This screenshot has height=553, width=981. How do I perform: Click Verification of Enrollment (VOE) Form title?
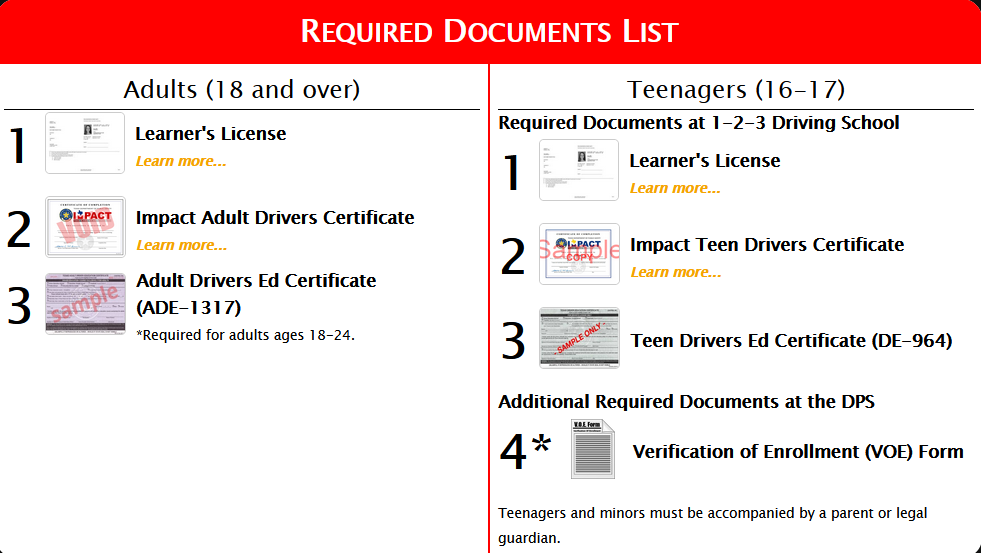798,452
